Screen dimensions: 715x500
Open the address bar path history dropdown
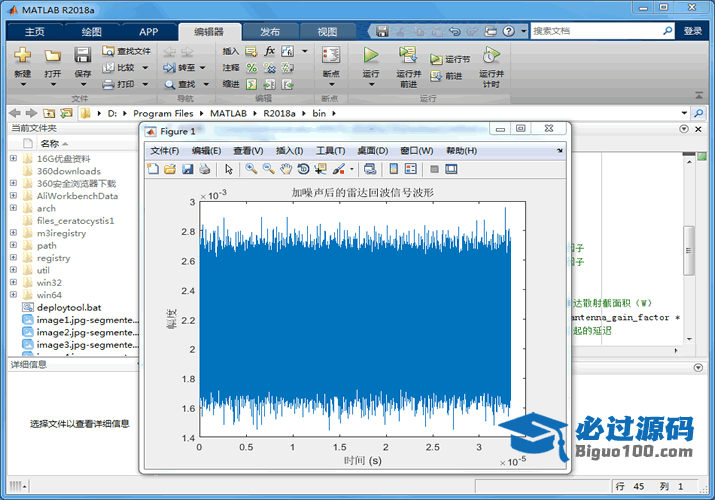pyautogui.click(x=684, y=113)
